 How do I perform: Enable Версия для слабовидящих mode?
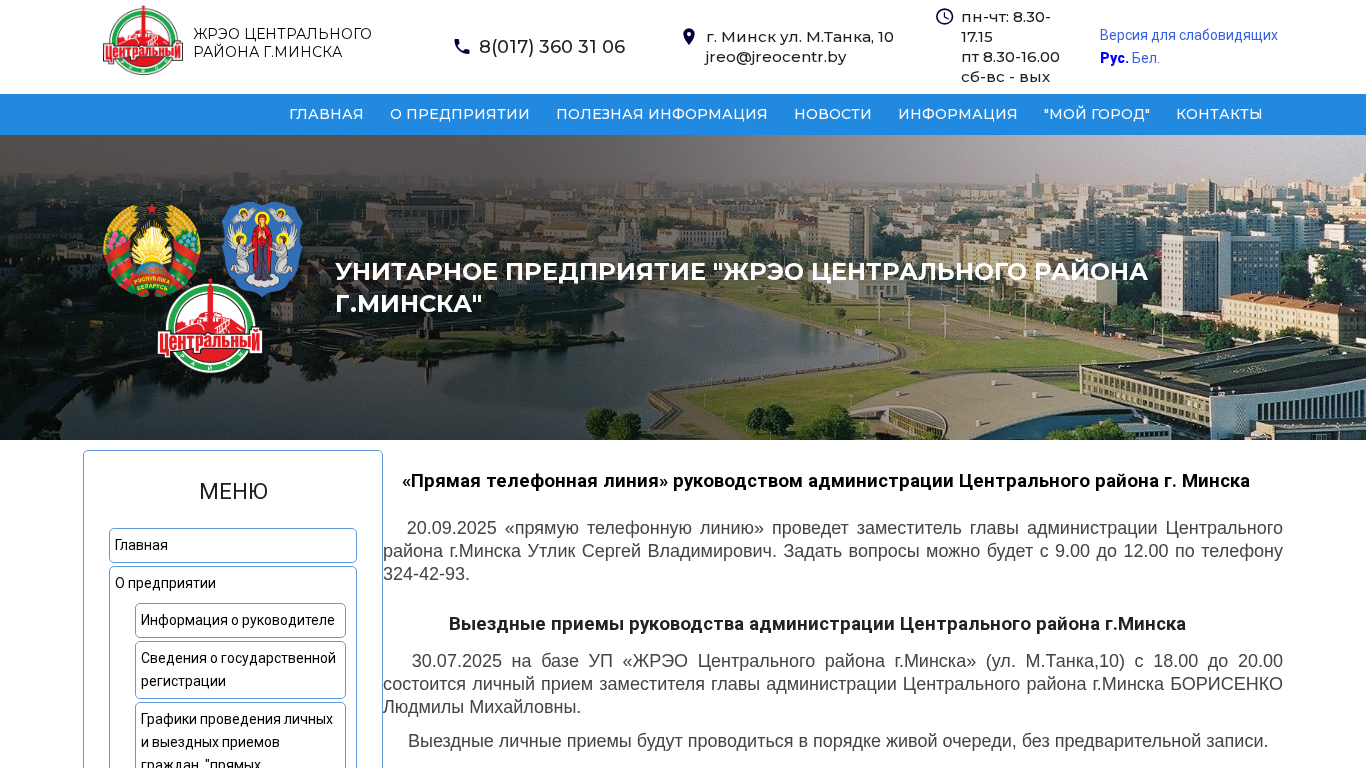pyautogui.click(x=1188, y=35)
